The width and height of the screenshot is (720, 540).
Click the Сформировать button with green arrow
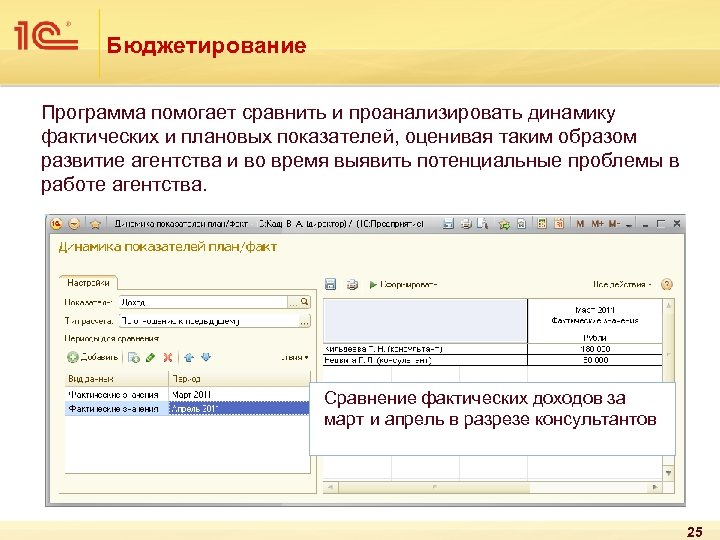403,285
